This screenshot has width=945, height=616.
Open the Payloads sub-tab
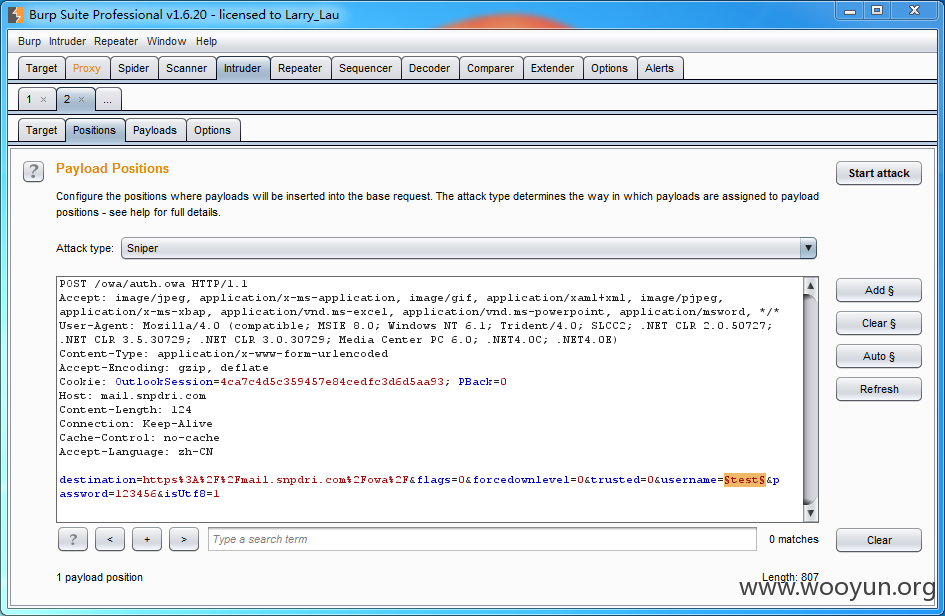click(155, 130)
